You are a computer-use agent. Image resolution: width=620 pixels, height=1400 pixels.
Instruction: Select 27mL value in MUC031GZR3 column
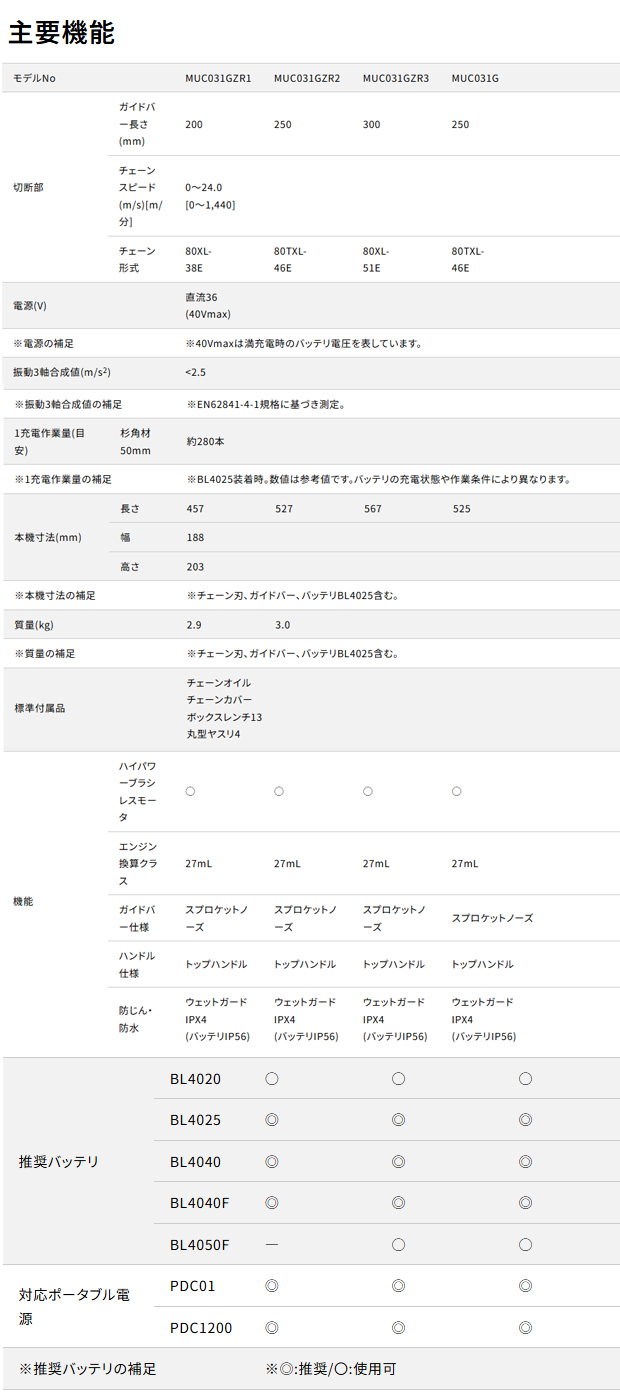pos(377,863)
